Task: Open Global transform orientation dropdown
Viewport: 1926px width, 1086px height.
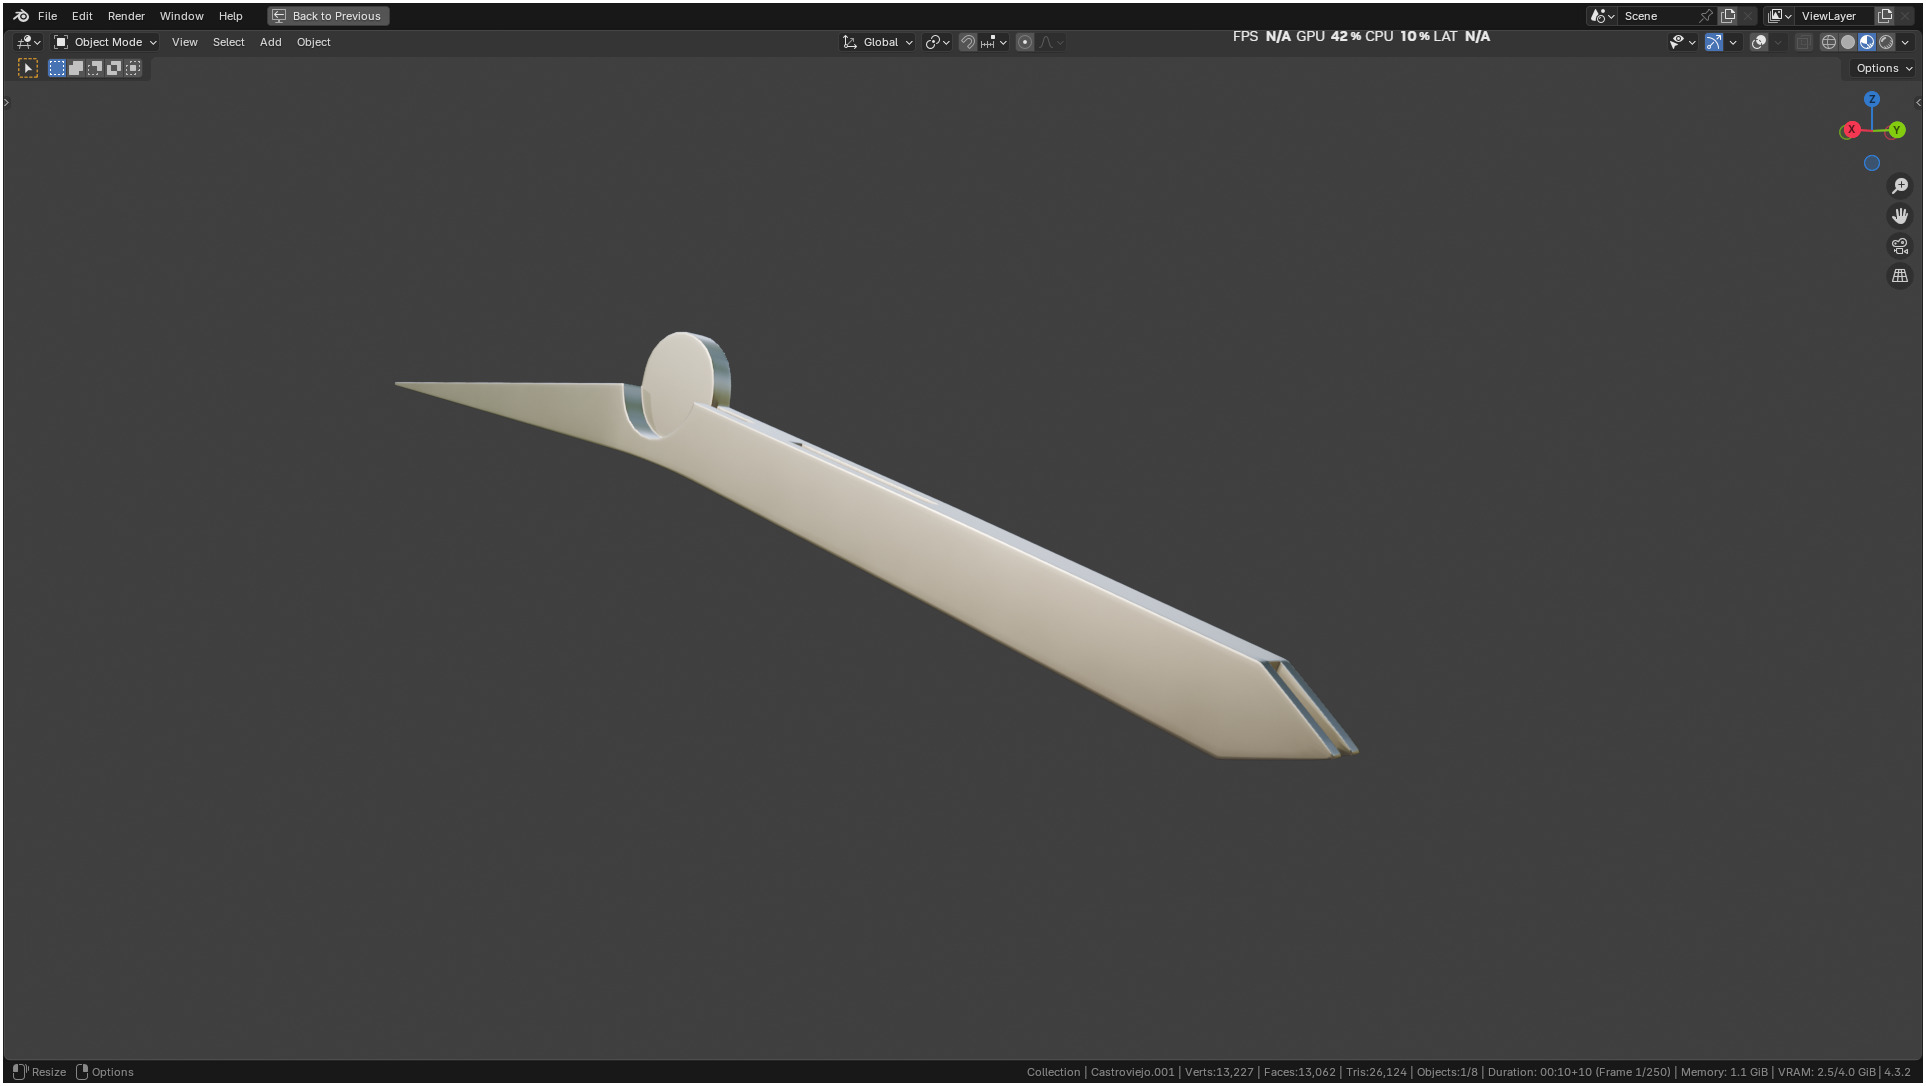Action: tap(878, 42)
